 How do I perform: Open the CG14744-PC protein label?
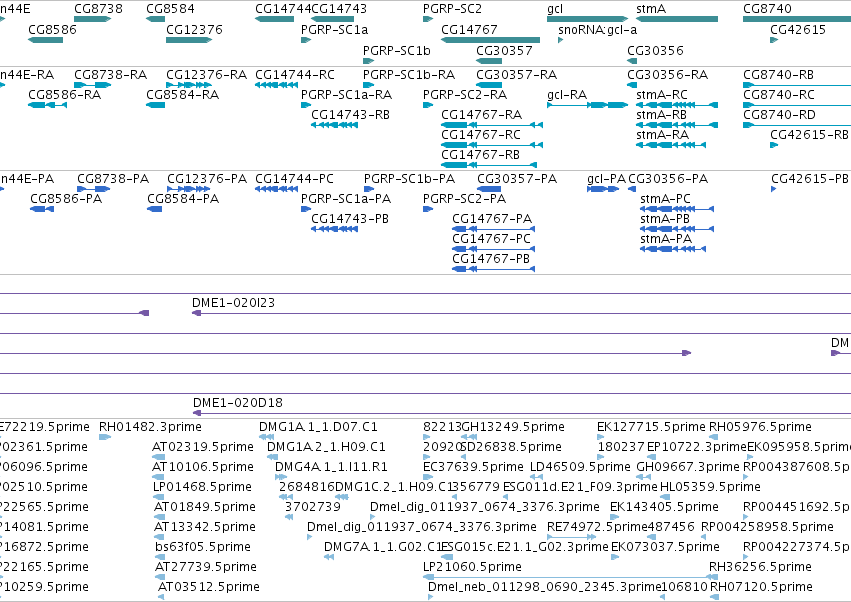294,179
